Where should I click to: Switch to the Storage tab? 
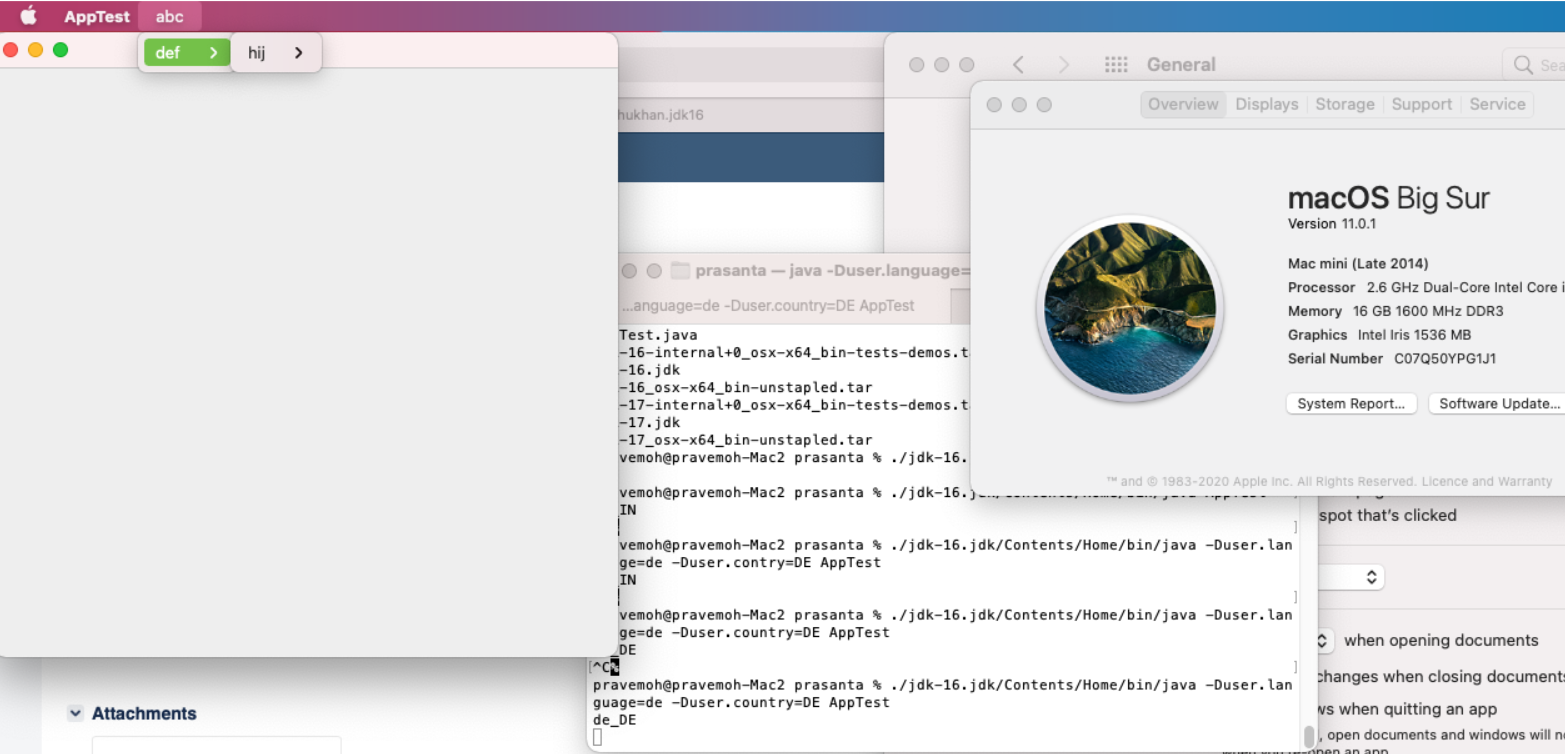(x=1344, y=104)
